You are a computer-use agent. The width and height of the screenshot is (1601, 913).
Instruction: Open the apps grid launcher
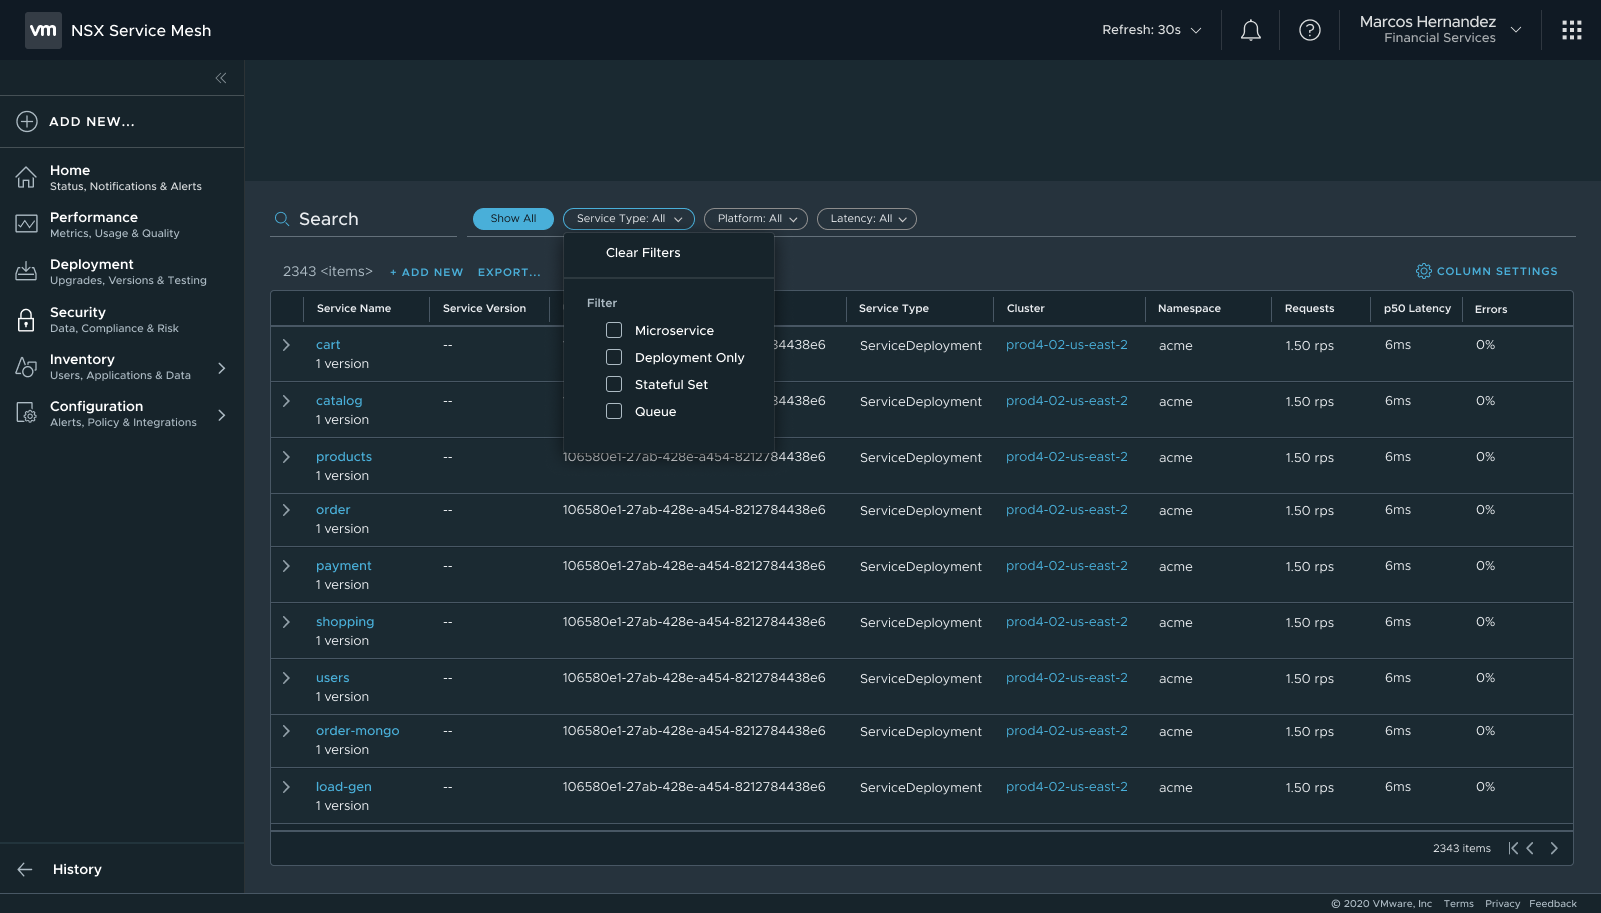click(1572, 30)
